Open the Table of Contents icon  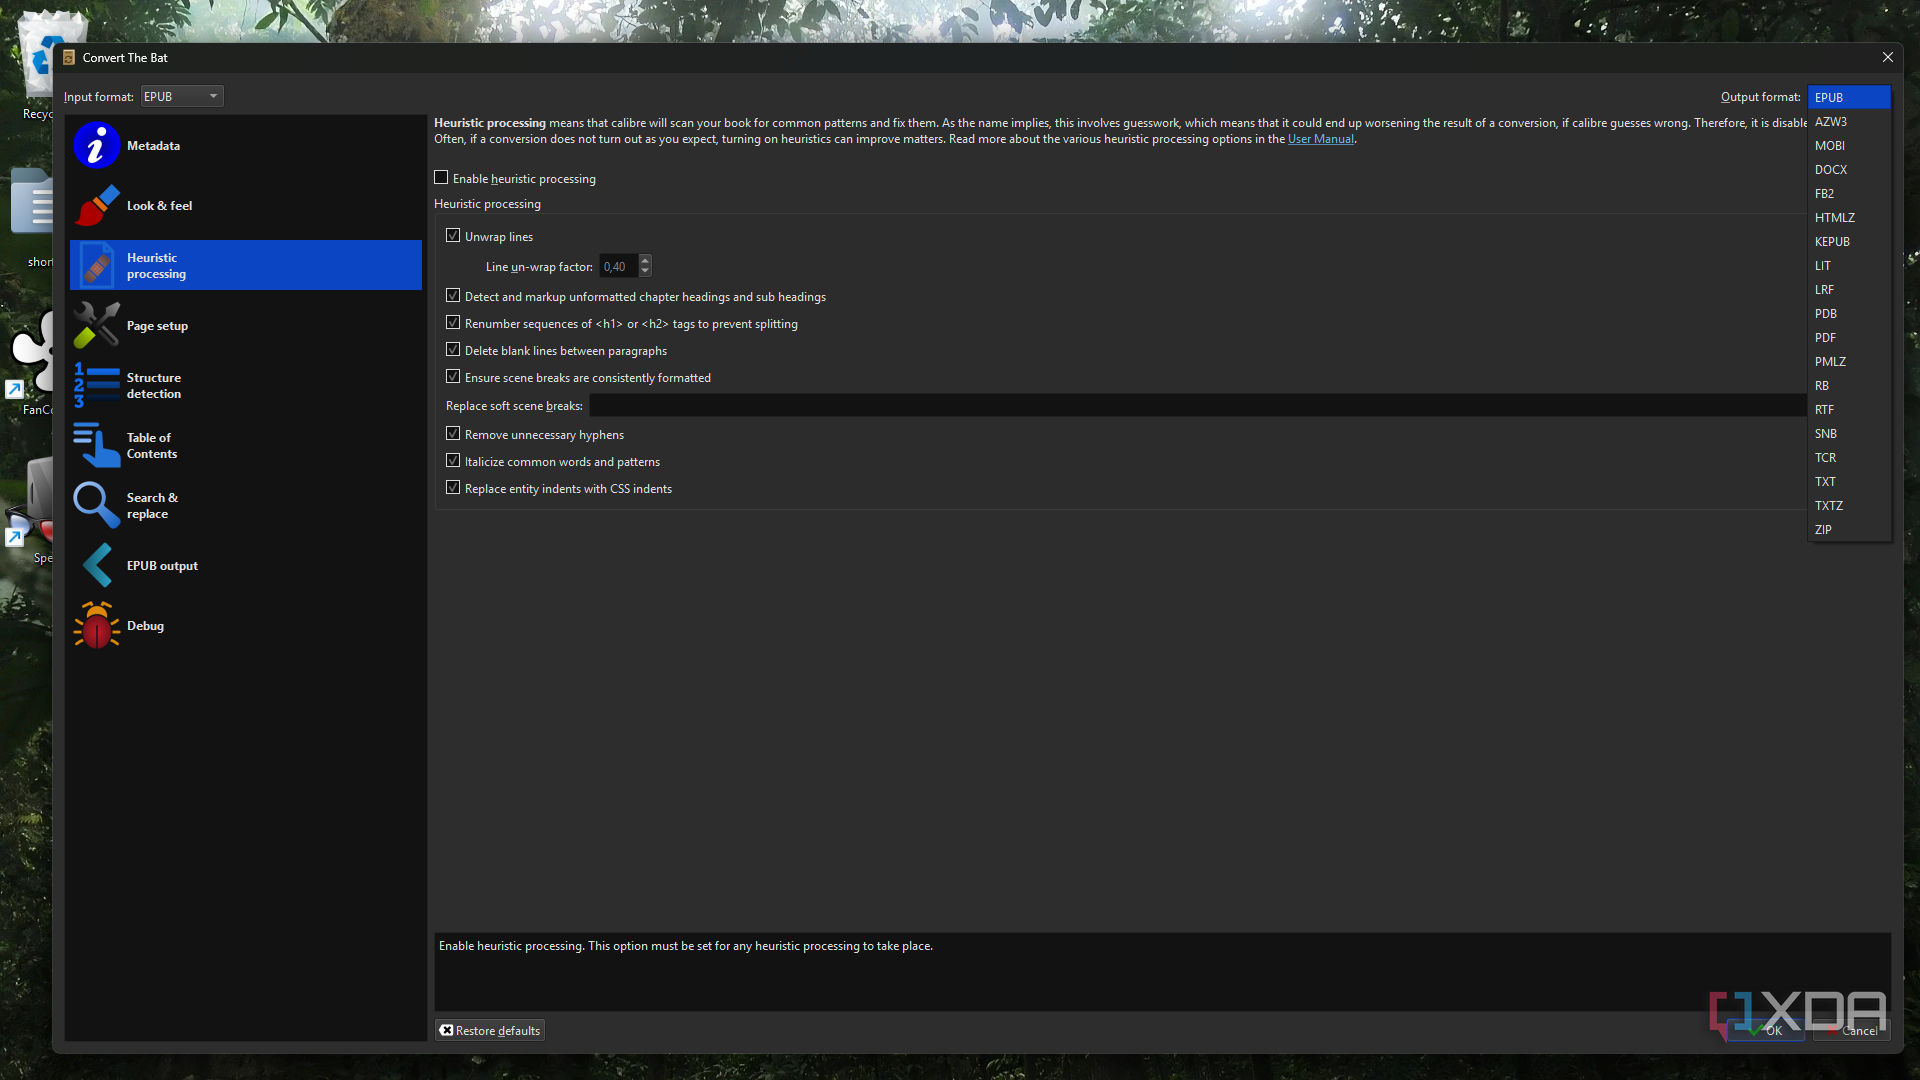click(x=96, y=446)
